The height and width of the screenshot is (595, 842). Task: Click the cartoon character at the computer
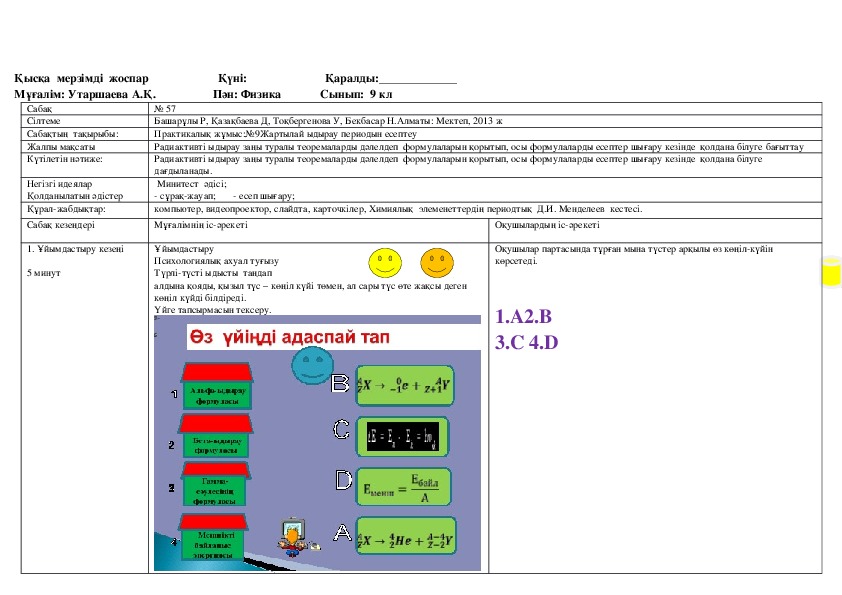point(293,538)
